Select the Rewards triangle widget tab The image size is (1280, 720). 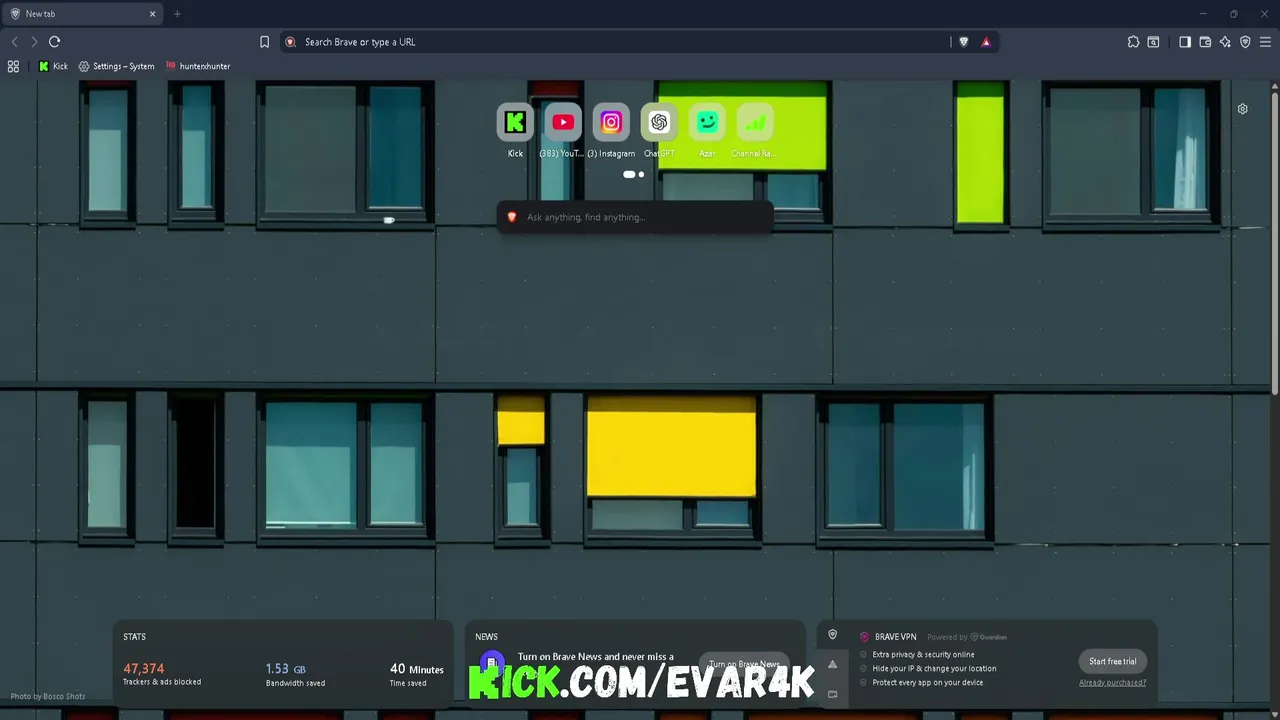[x=832, y=664]
